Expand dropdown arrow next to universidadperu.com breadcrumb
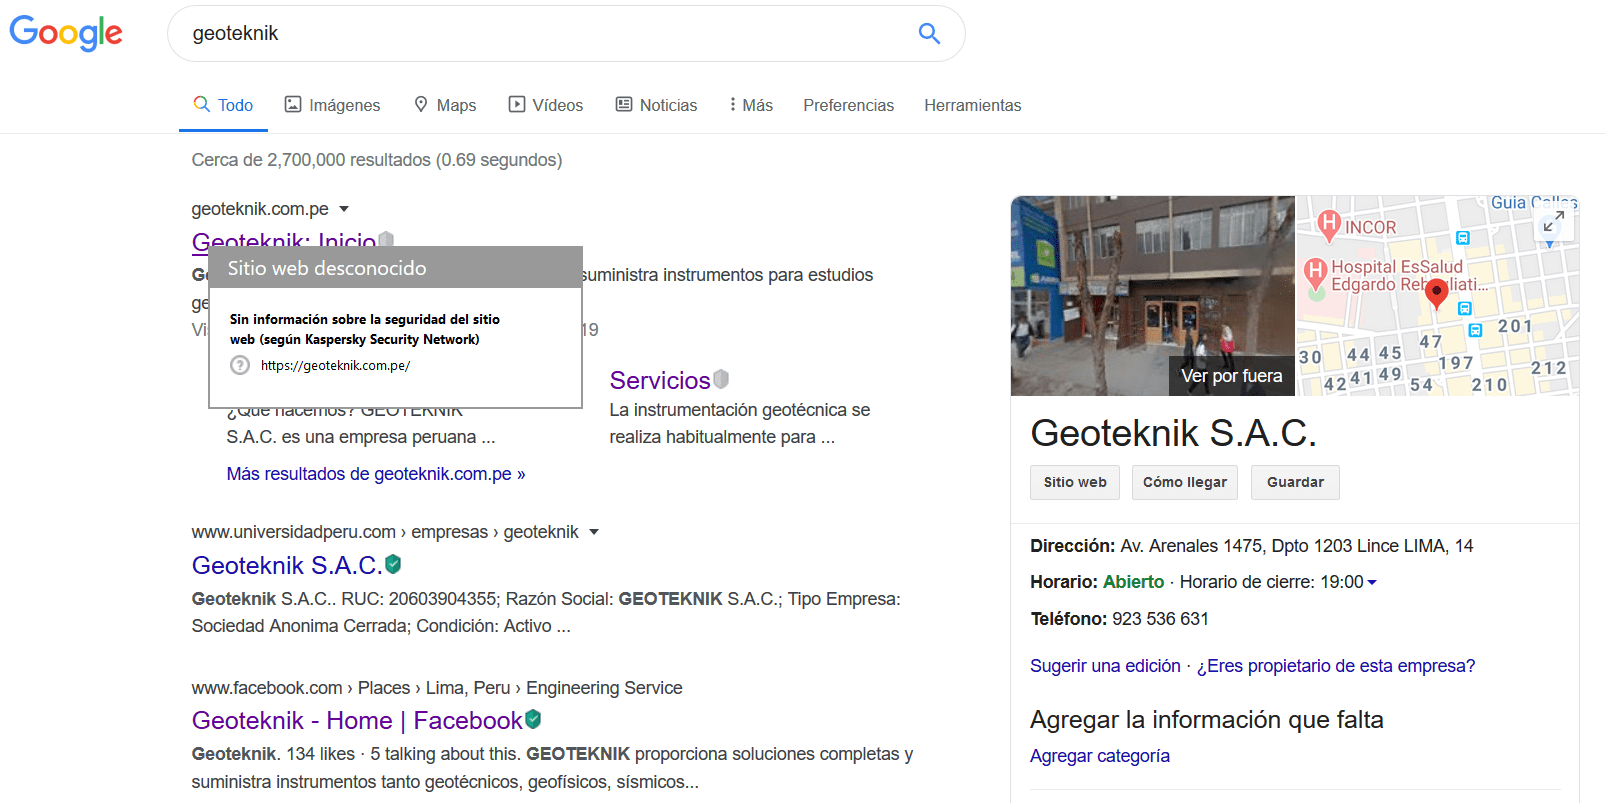 click(x=594, y=532)
